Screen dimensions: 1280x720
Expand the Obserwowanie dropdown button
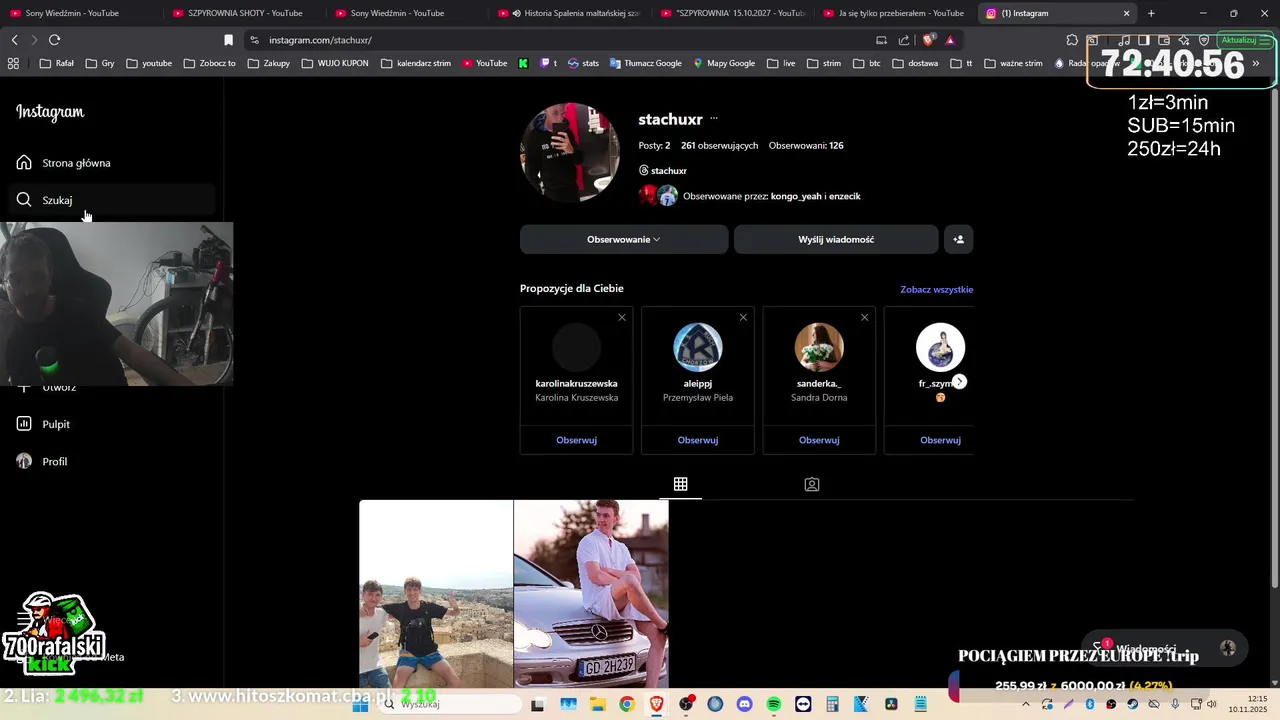[624, 239]
